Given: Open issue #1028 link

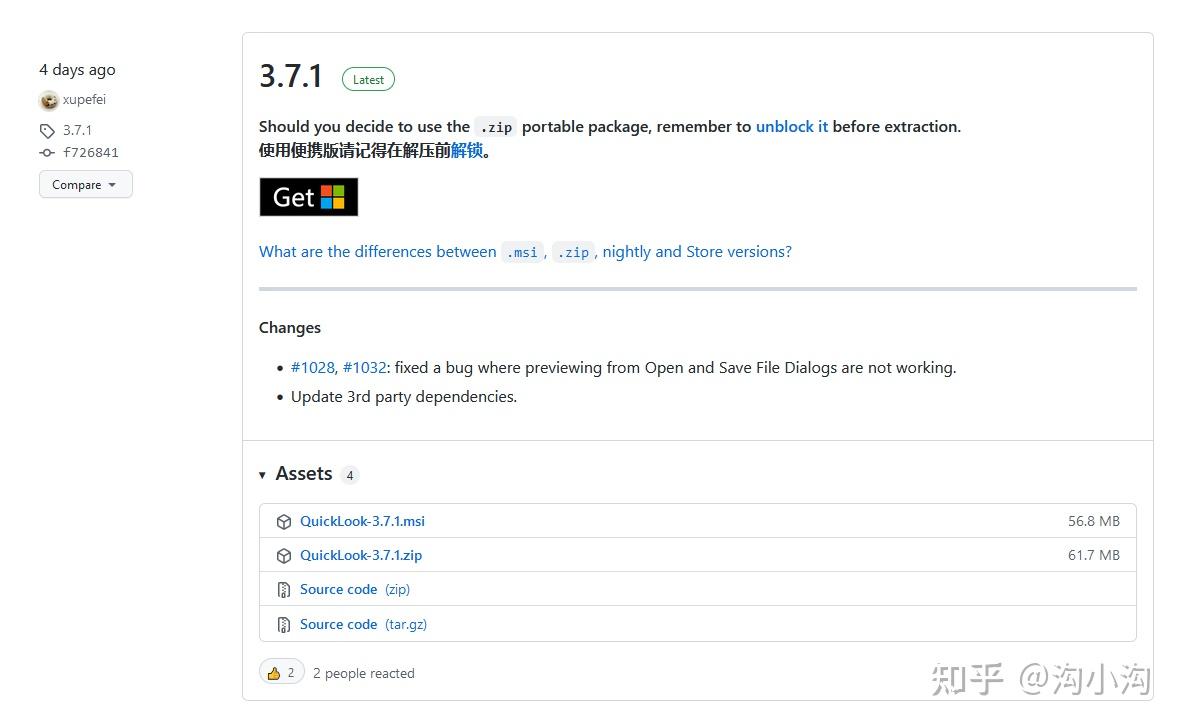Looking at the screenshot, I should (312, 368).
